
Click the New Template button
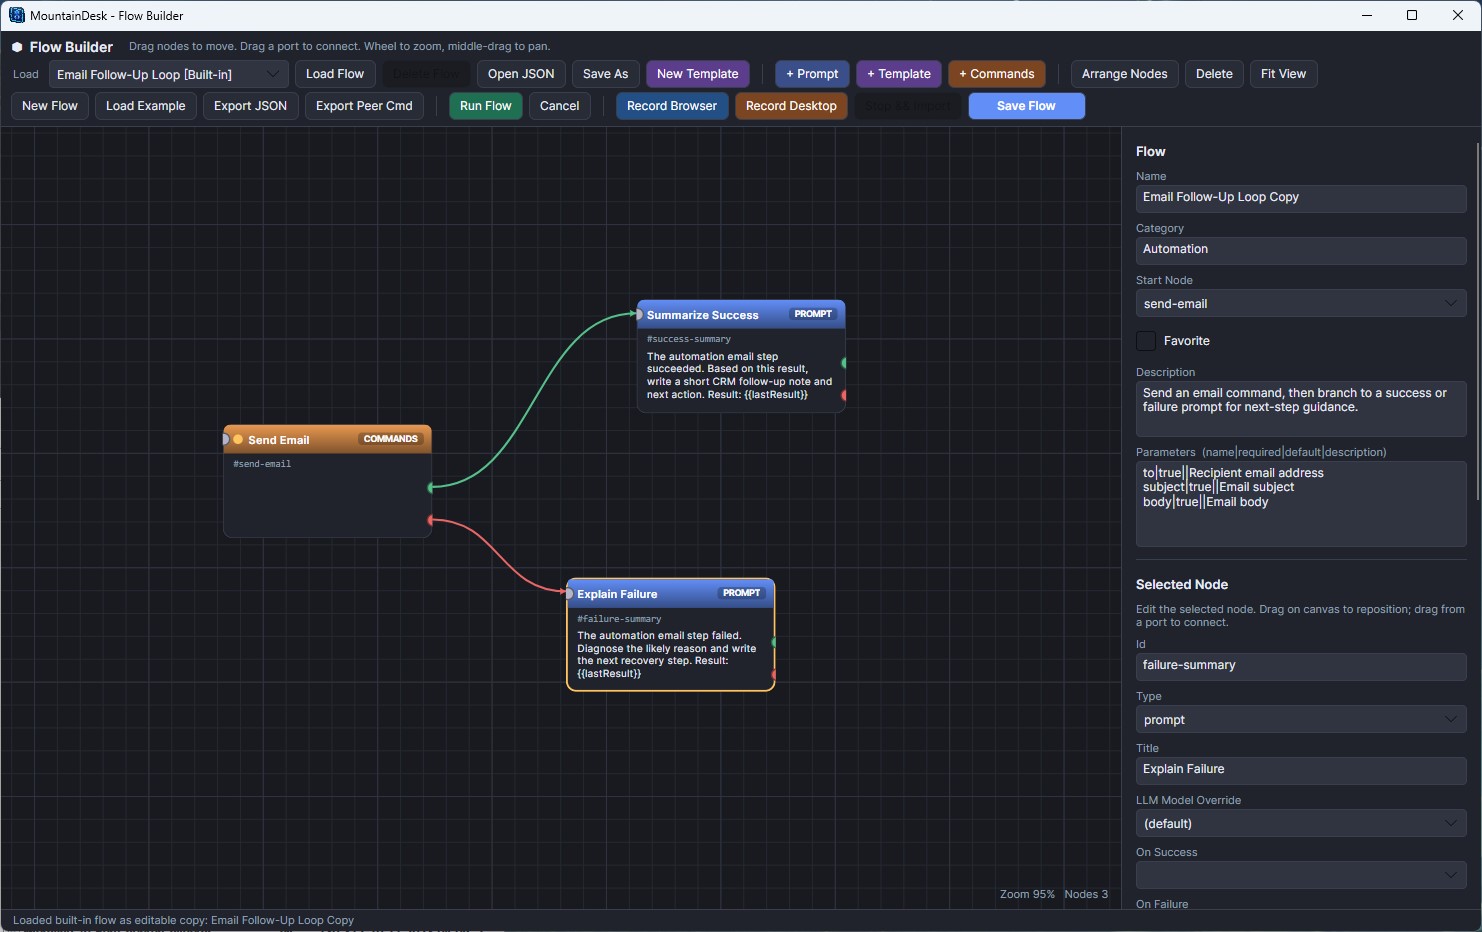point(697,74)
